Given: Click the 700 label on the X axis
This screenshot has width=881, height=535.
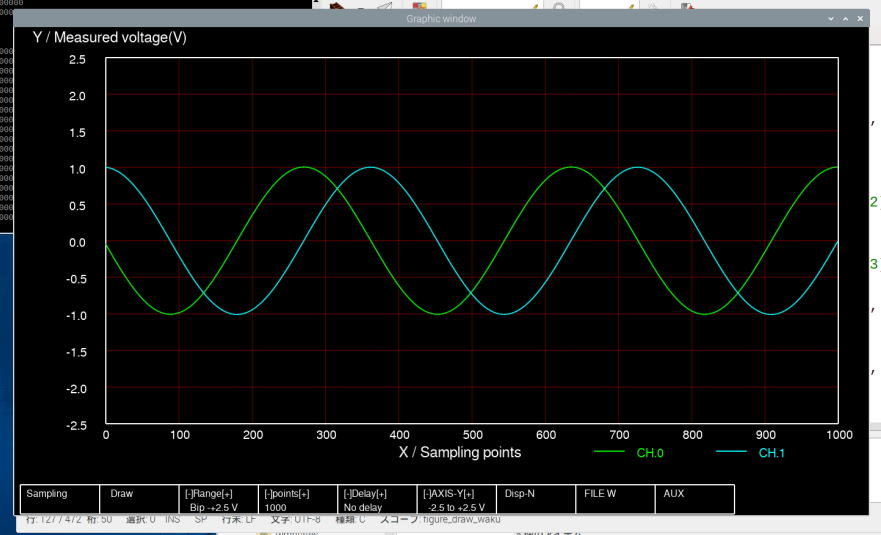Looking at the screenshot, I should (619, 435).
